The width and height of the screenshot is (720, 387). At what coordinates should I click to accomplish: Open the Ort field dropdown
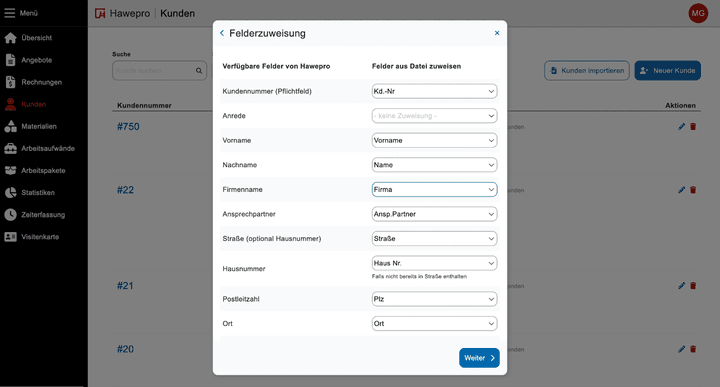434,323
